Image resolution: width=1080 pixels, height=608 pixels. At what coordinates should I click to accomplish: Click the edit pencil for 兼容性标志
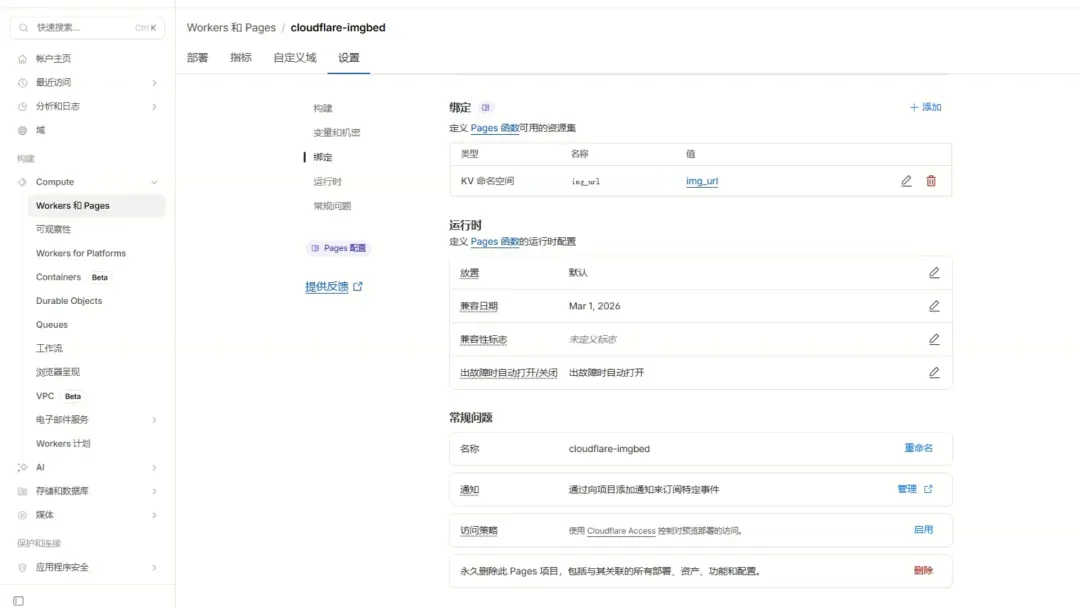(x=934, y=338)
